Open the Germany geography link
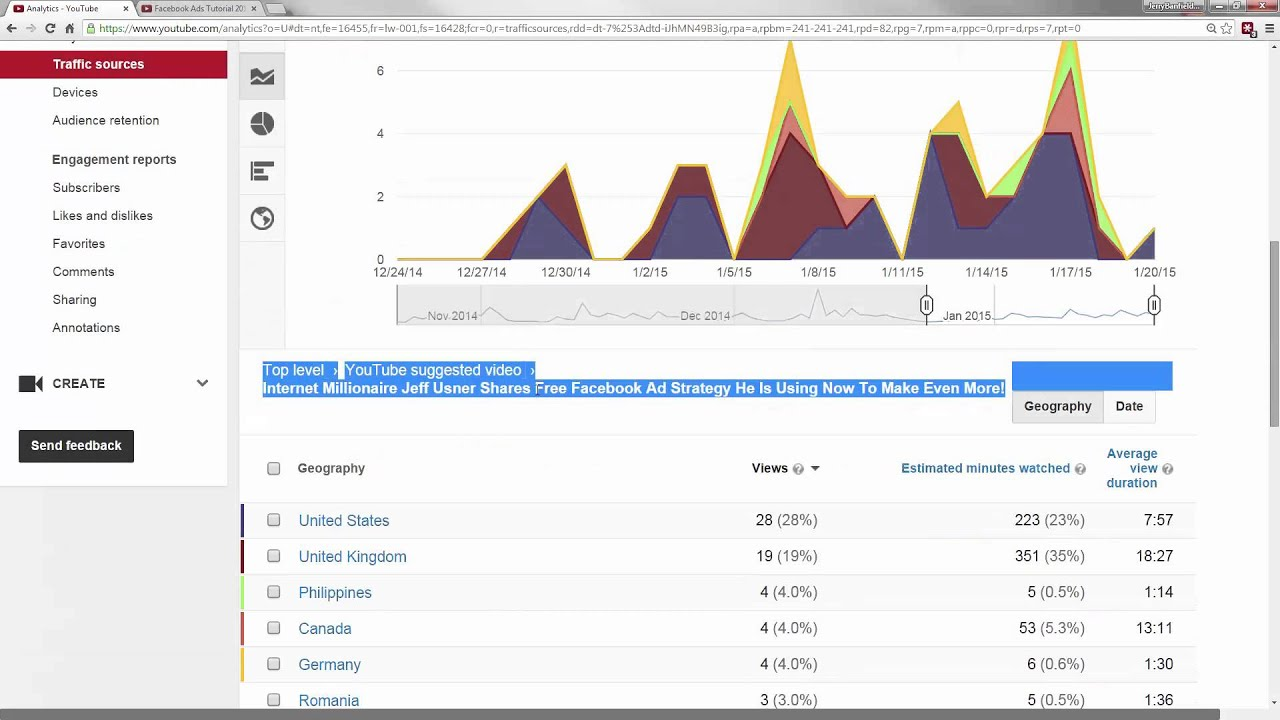The width and height of the screenshot is (1280, 720). pyautogui.click(x=329, y=665)
